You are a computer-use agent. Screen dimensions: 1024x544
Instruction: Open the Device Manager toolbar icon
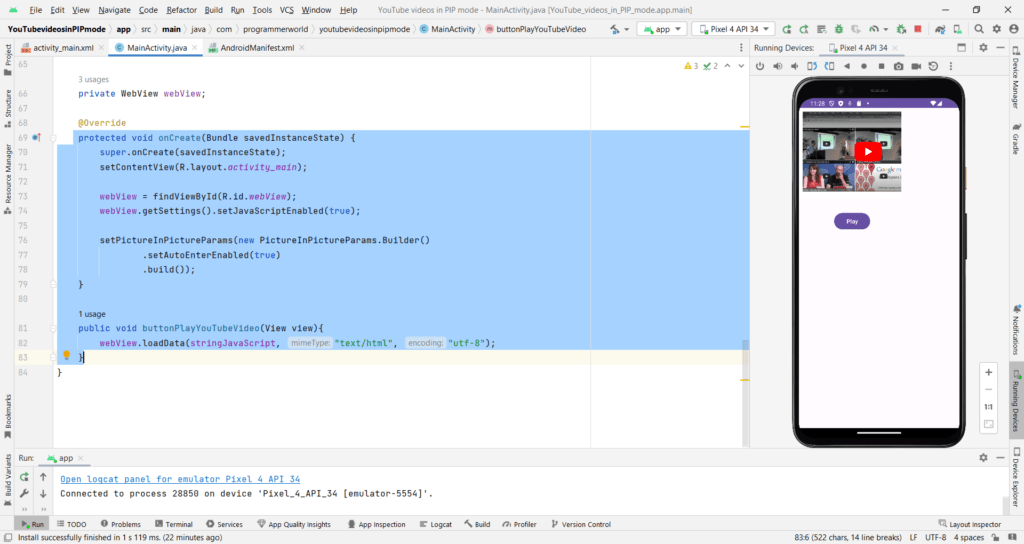(957, 29)
